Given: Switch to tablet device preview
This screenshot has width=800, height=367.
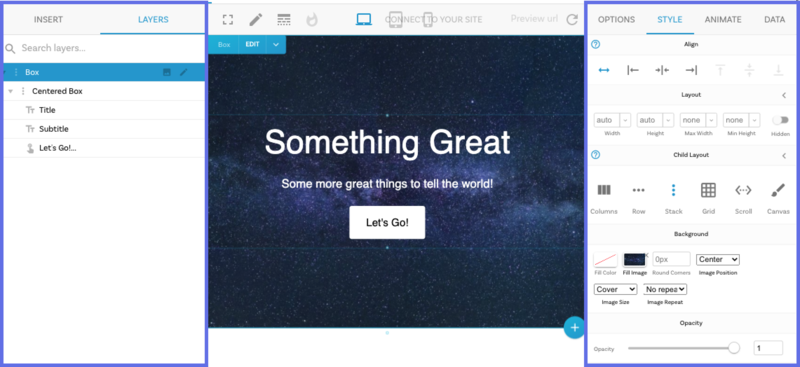Looking at the screenshot, I should click(395, 19).
